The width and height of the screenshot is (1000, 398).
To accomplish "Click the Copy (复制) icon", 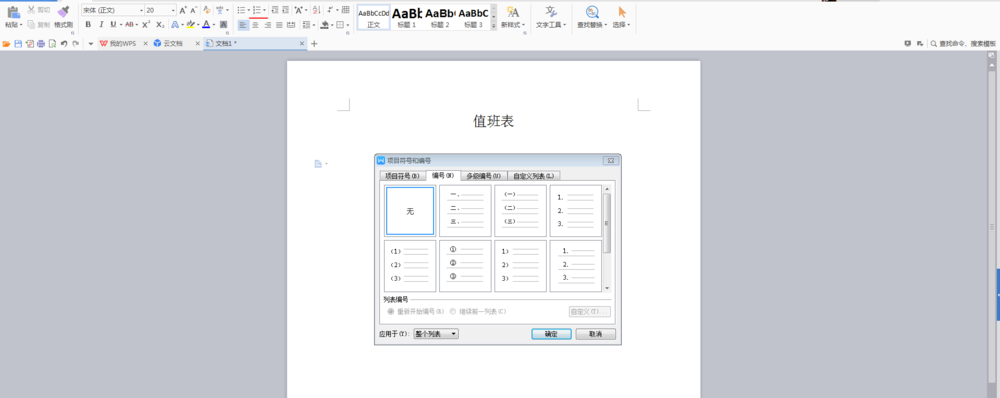I will point(32,24).
